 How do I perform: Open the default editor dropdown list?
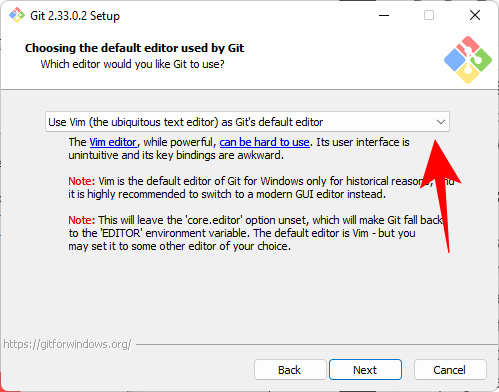click(247, 122)
